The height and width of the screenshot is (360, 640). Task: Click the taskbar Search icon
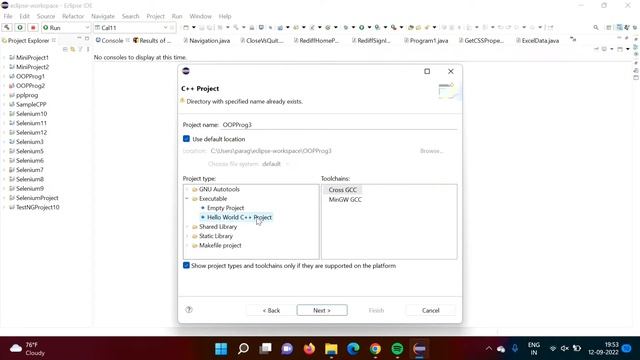click(243, 349)
